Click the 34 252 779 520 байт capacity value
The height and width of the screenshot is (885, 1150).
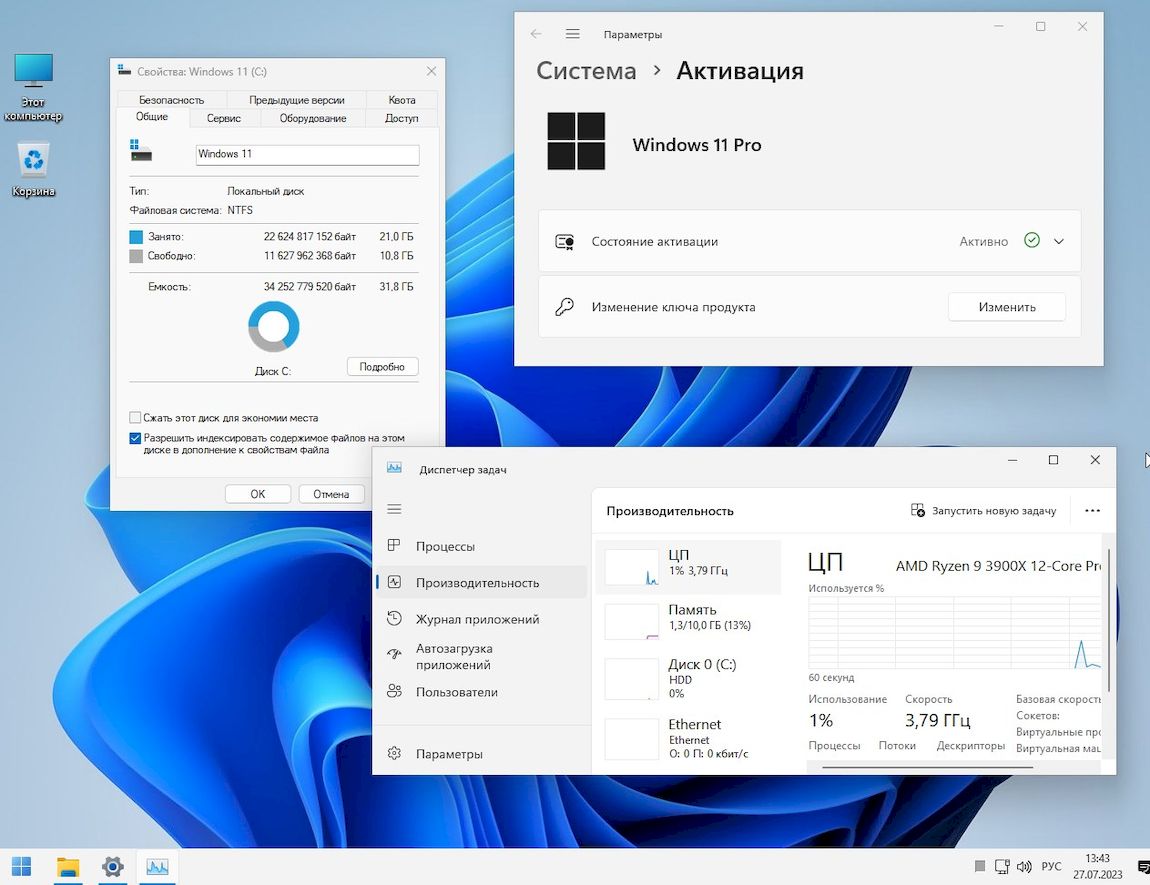[x=310, y=287]
